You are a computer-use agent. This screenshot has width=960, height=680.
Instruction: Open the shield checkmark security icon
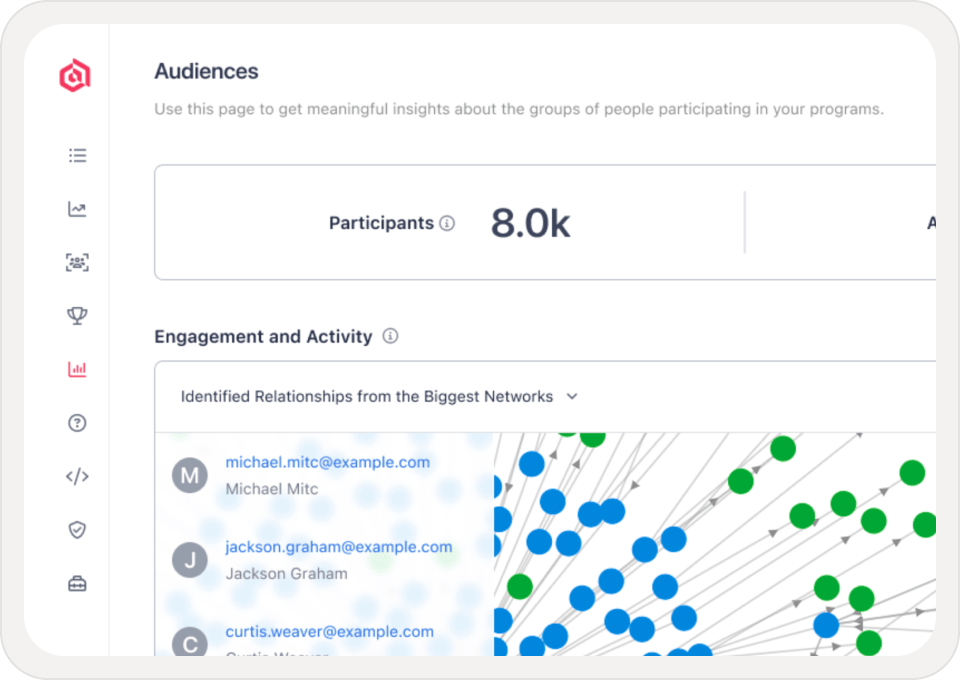coord(77,530)
